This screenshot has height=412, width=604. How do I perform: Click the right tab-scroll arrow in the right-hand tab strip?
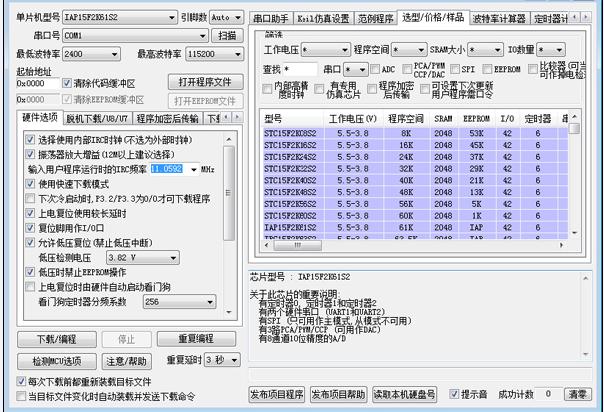point(586,17)
